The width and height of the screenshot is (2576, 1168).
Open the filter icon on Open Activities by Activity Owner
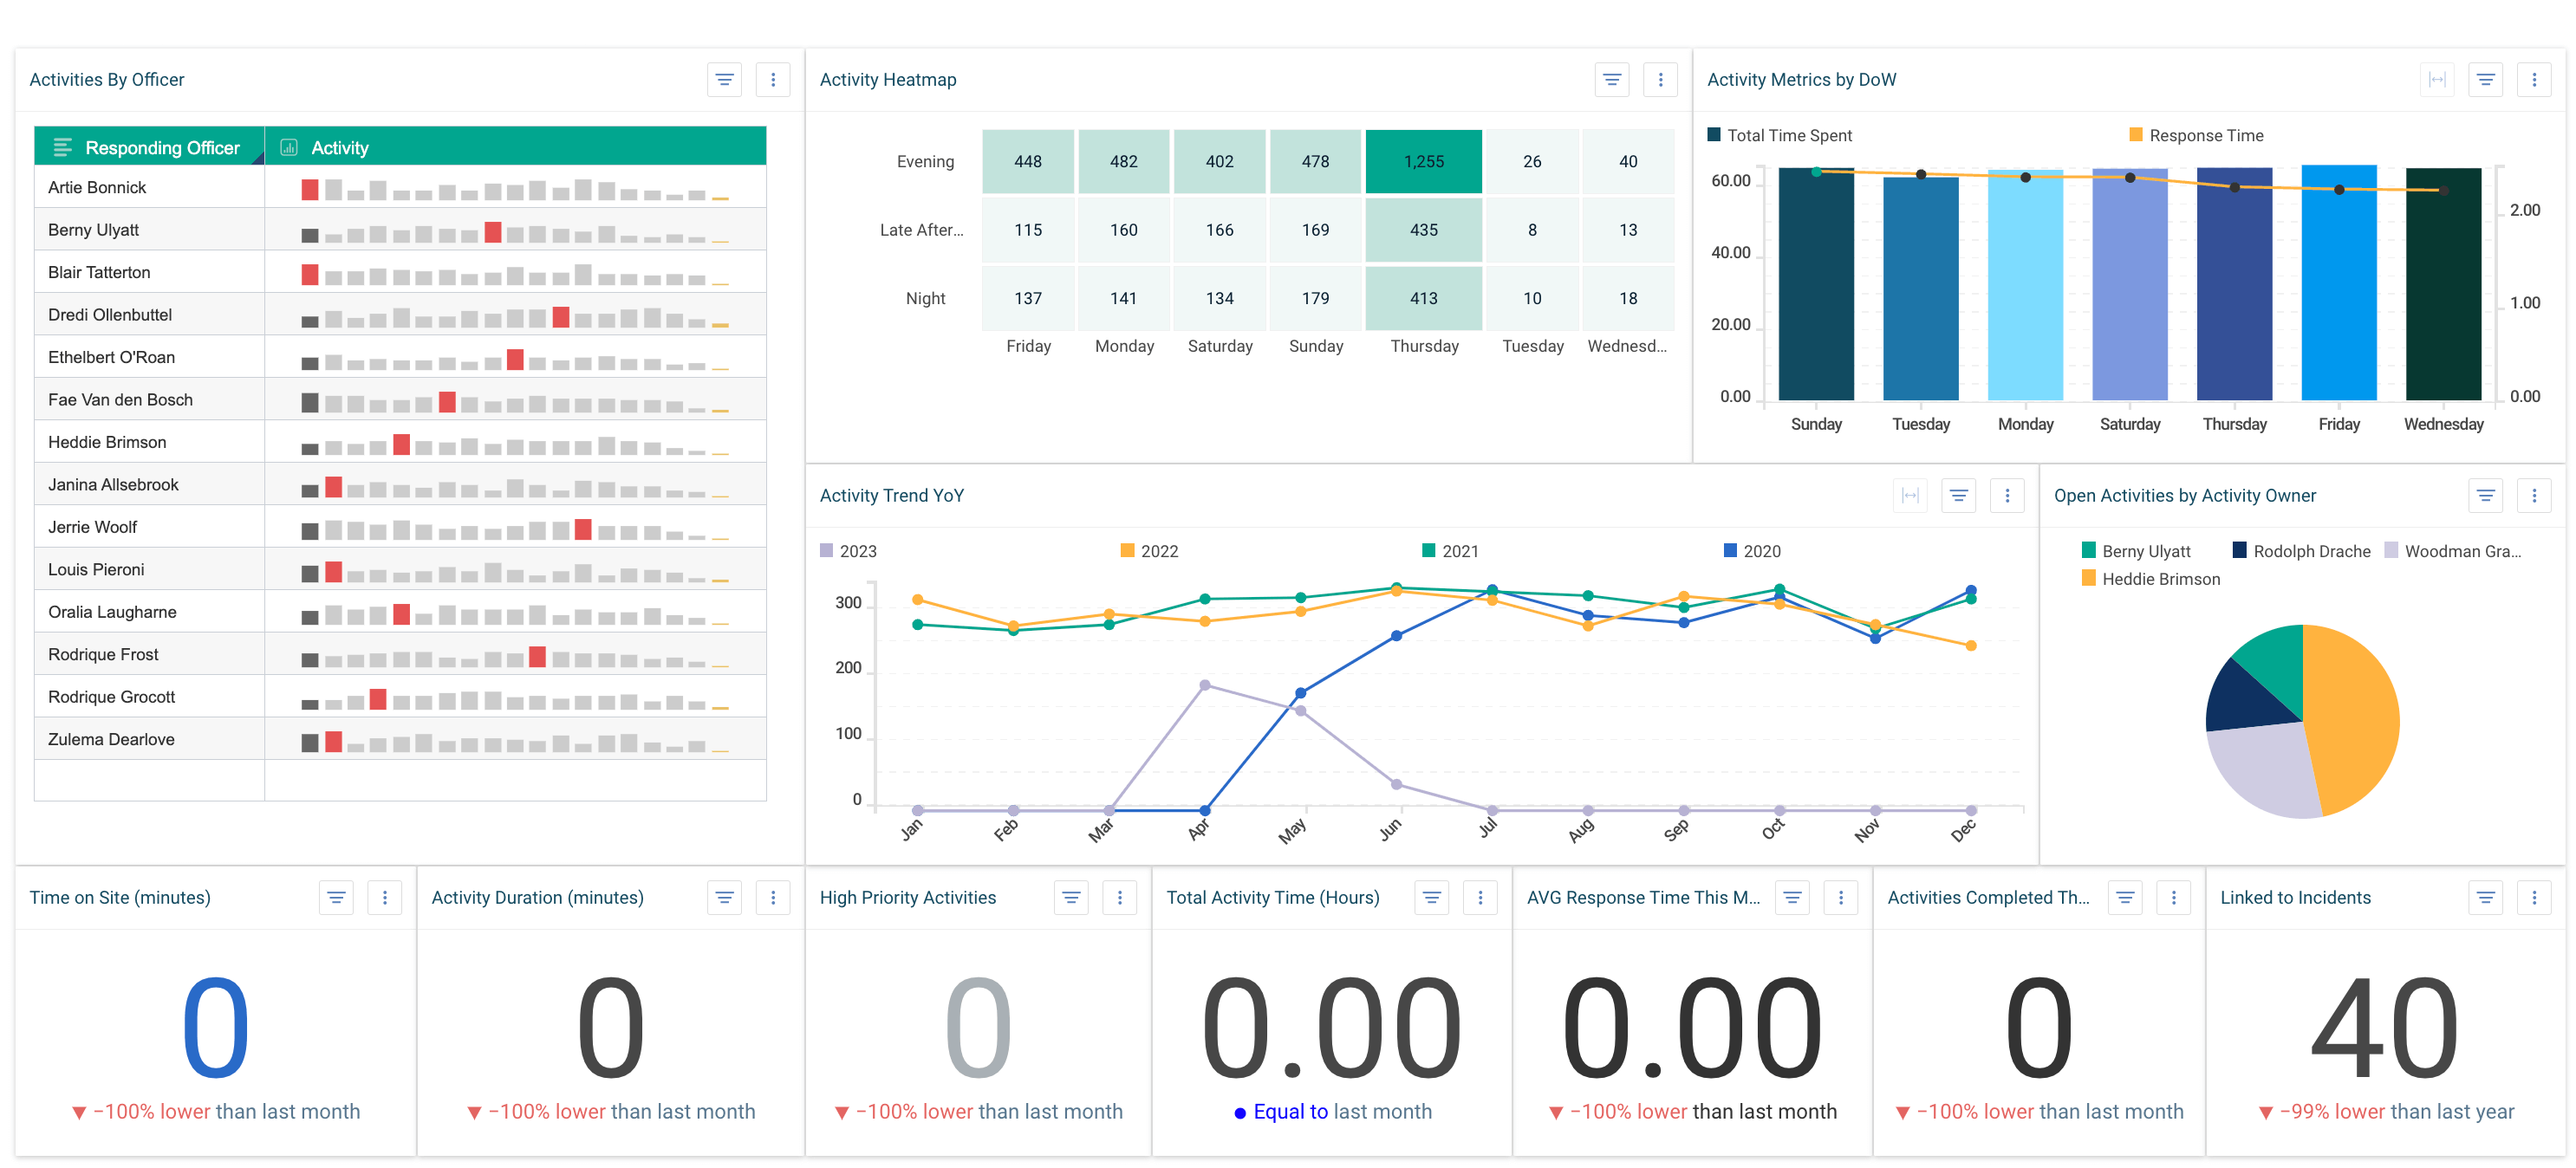[2486, 494]
